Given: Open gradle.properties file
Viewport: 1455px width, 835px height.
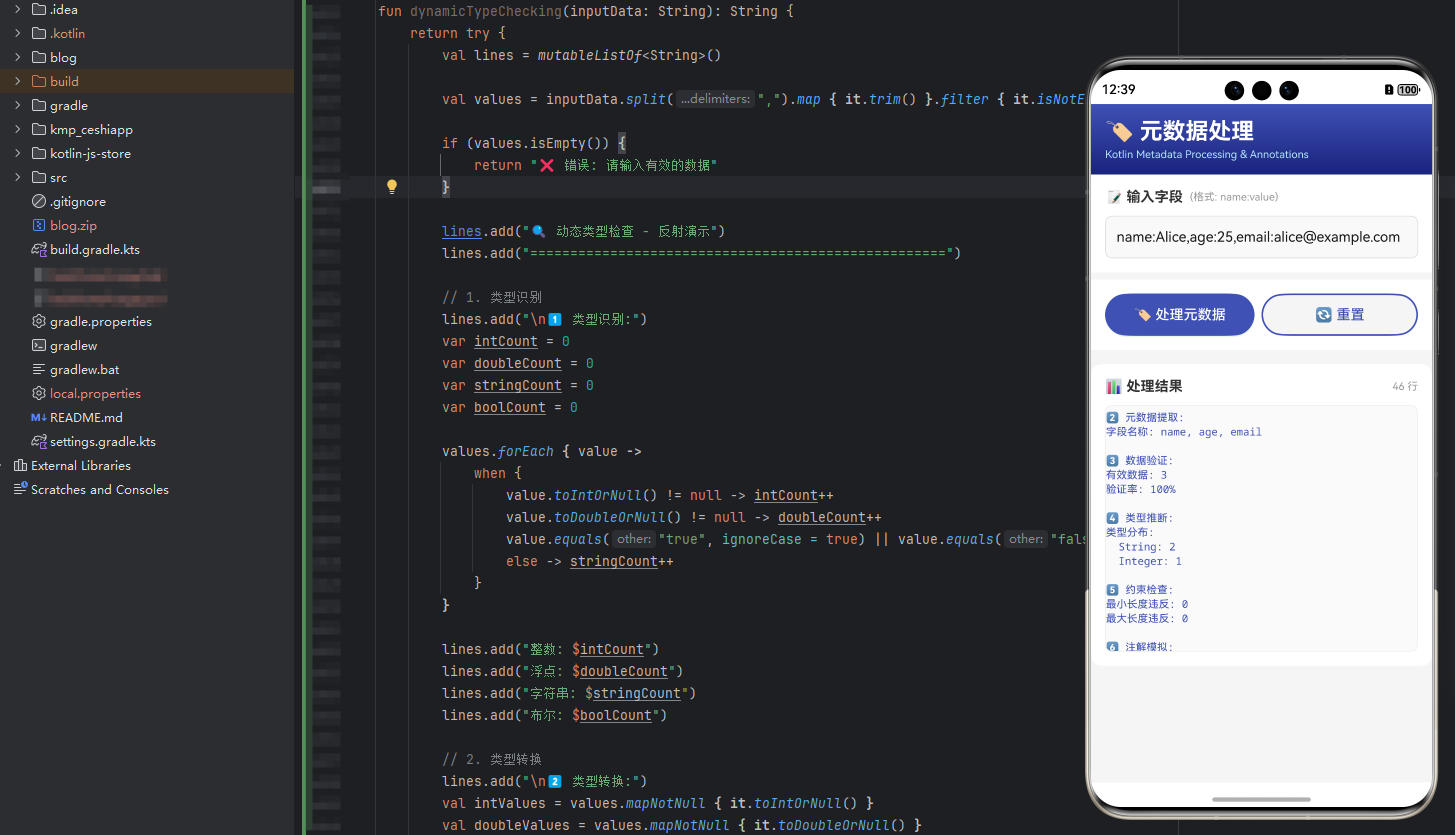Looking at the screenshot, I should 101,321.
